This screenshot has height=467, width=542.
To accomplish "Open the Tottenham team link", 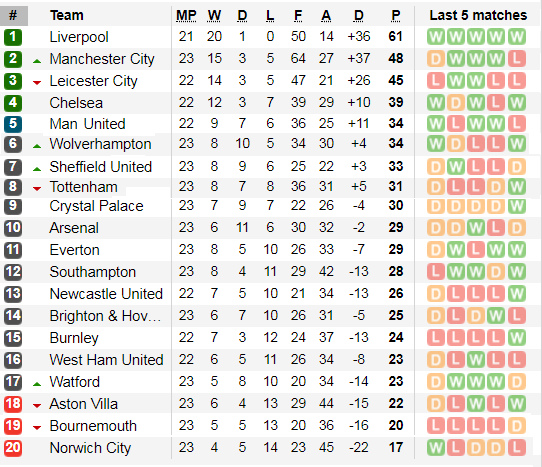I will click(83, 187).
